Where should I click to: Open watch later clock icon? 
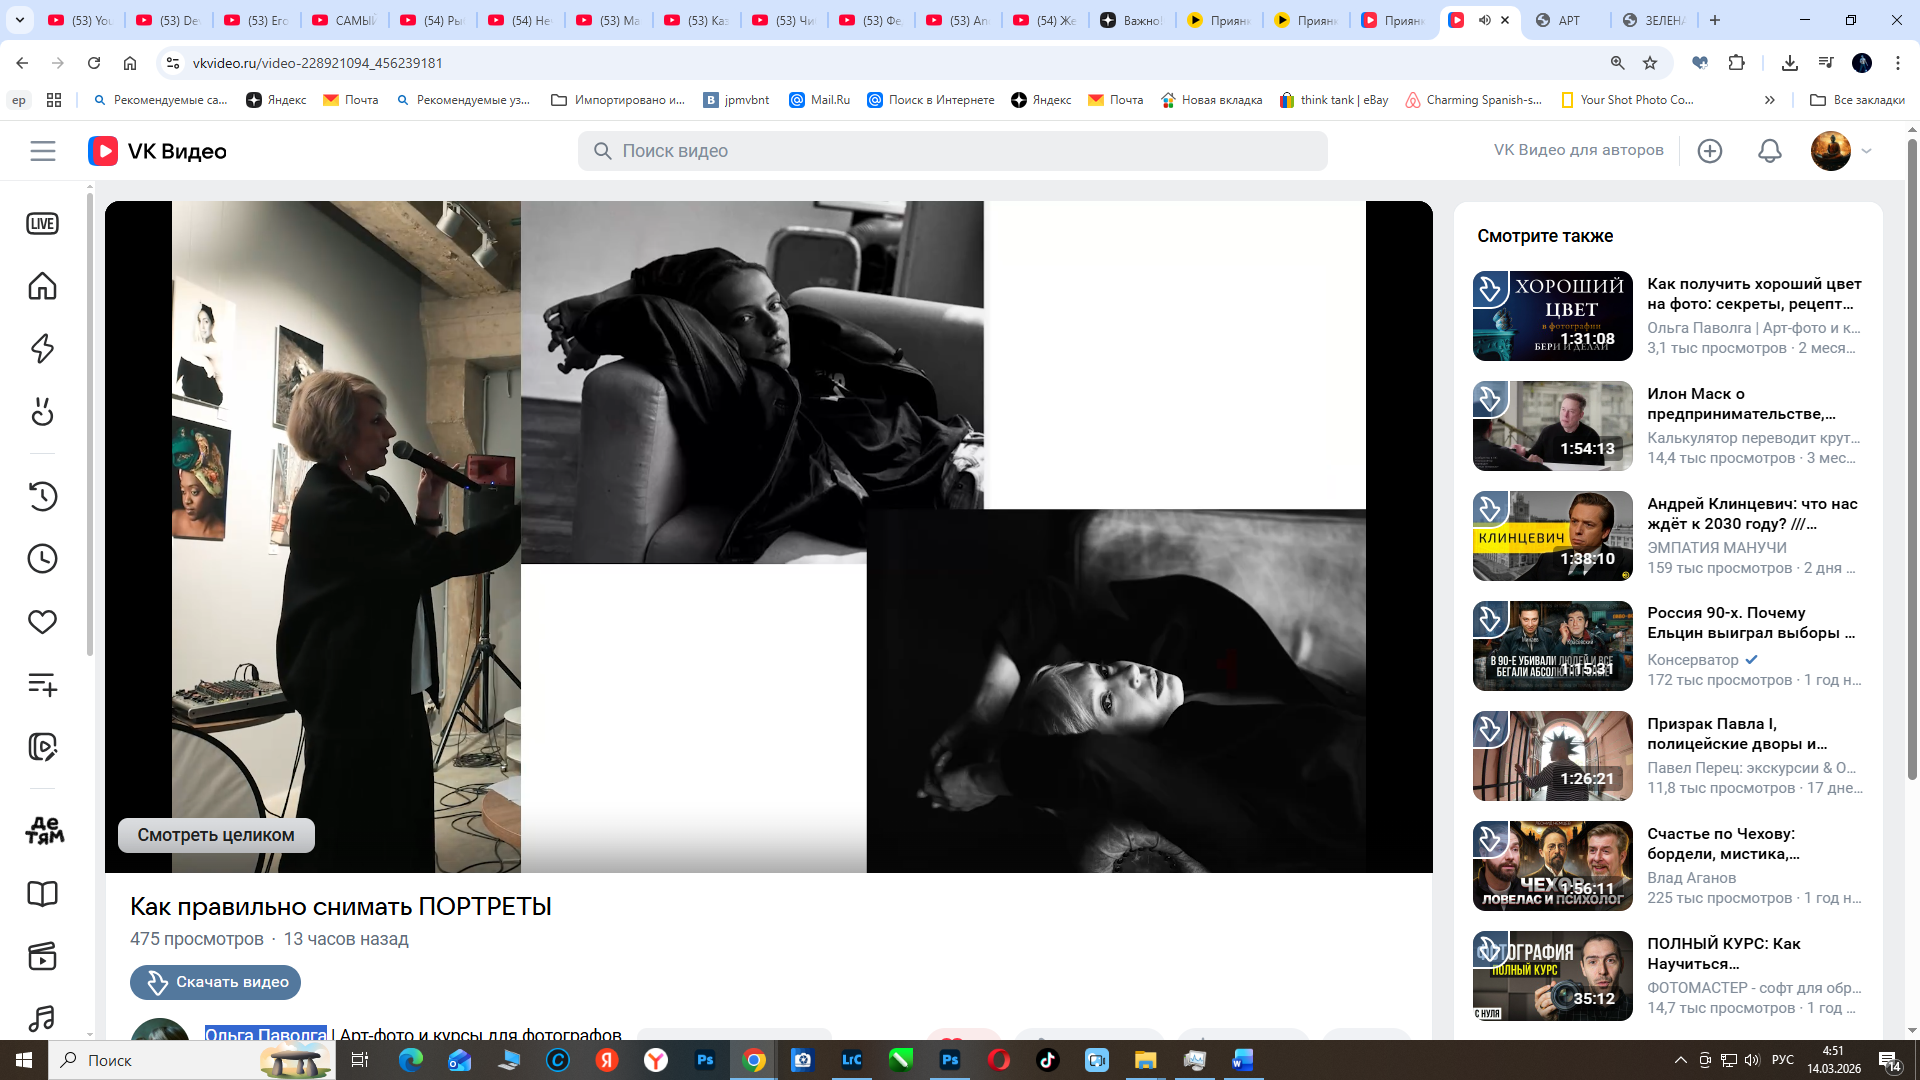coord(42,559)
